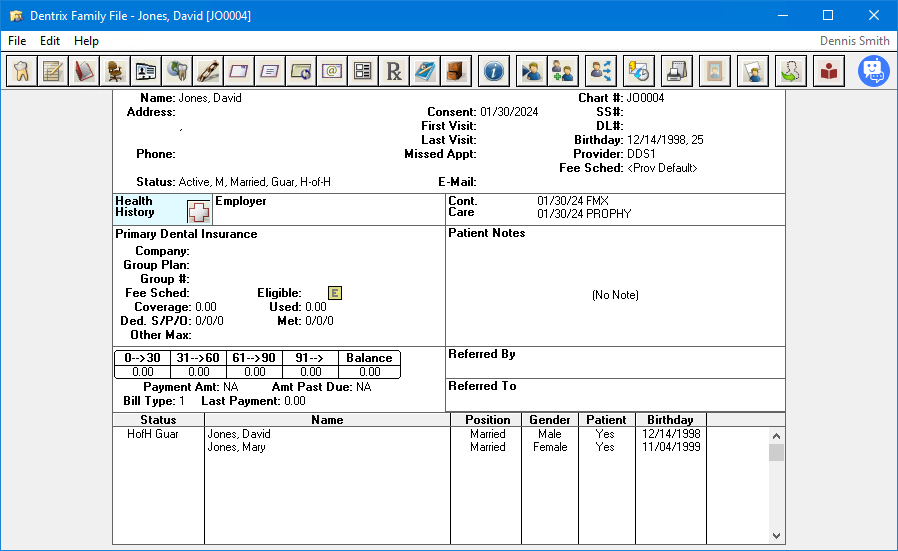Click the Rx prescriptions toolbar icon
The width and height of the screenshot is (898, 551).
coord(394,71)
